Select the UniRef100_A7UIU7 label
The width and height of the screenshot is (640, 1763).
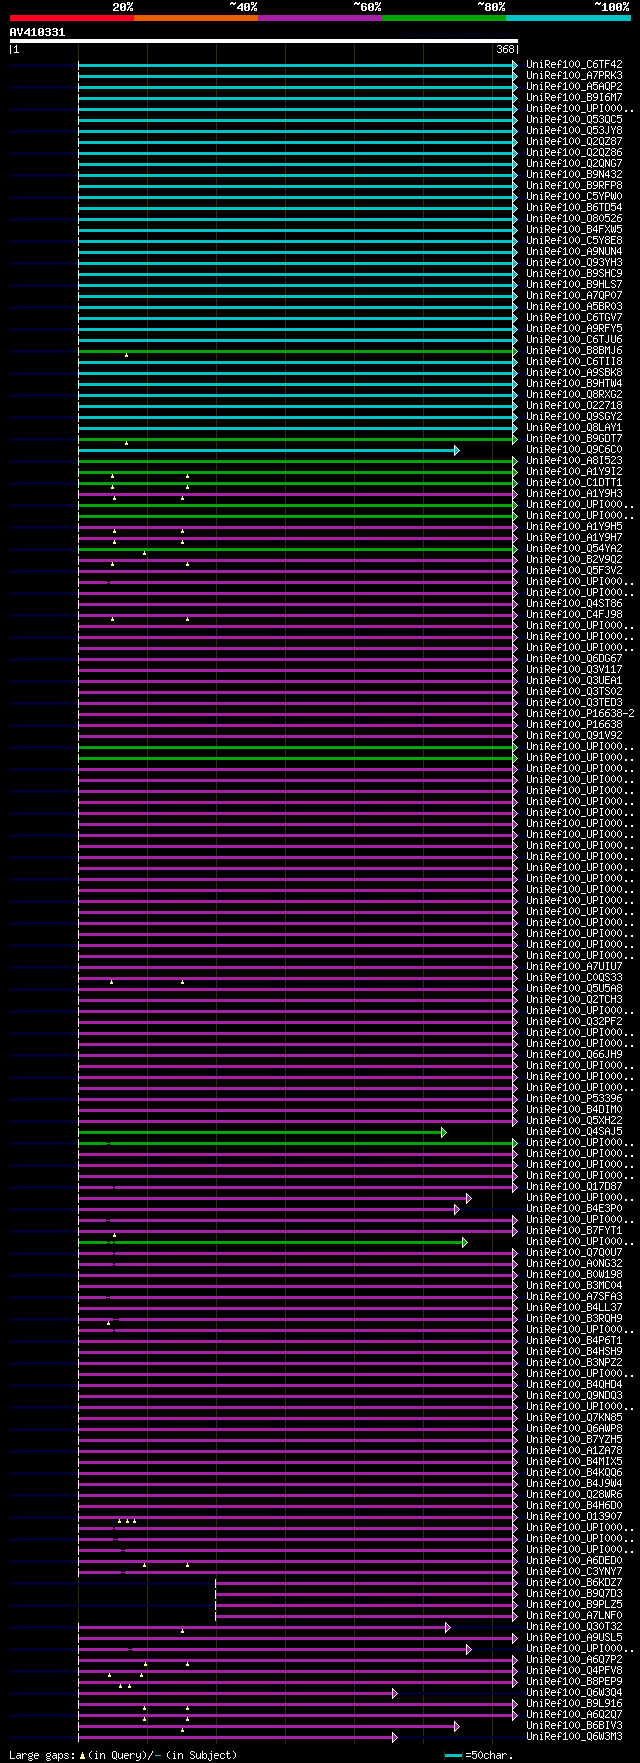[x=574, y=967]
